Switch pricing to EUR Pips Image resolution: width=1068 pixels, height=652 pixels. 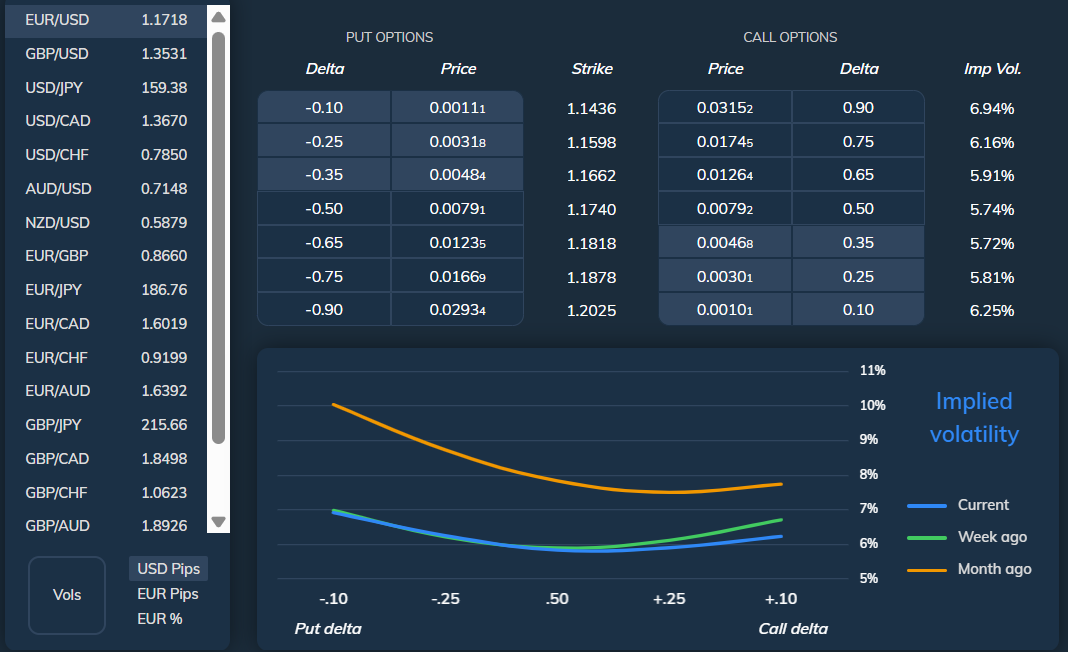tap(168, 594)
